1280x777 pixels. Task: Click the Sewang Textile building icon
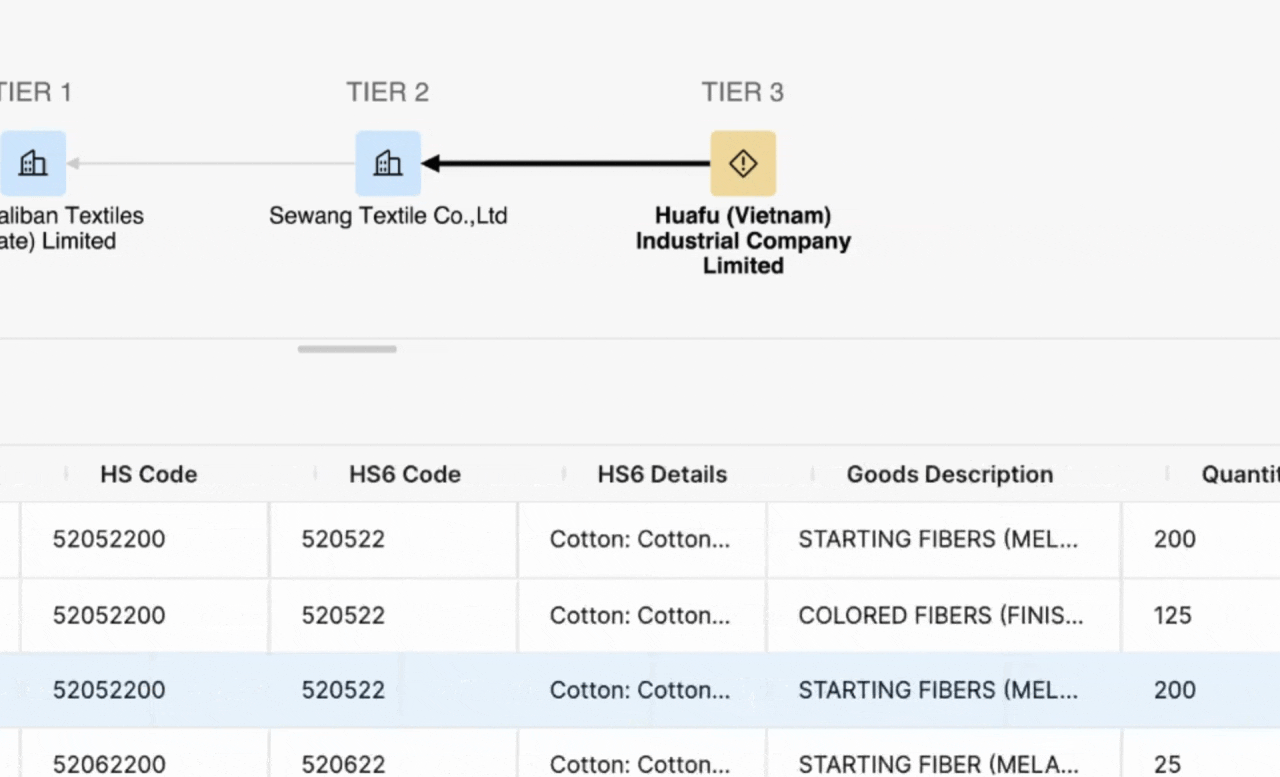pos(388,163)
